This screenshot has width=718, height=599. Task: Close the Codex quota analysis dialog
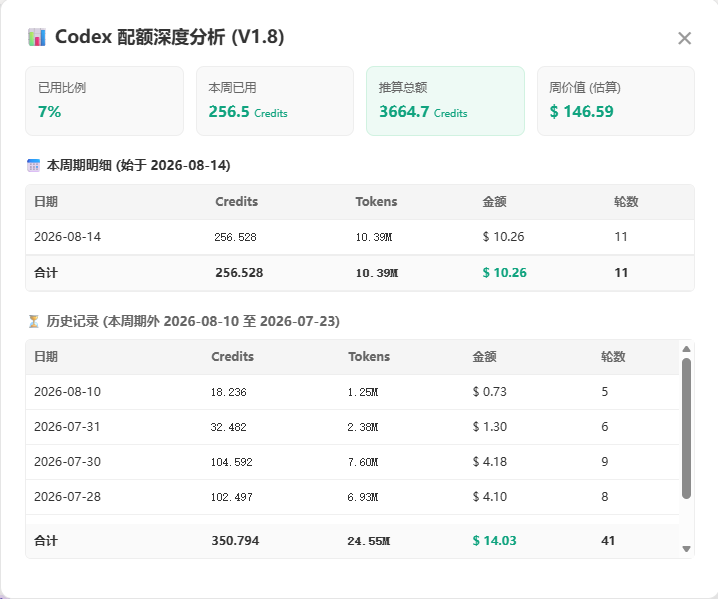(x=684, y=38)
